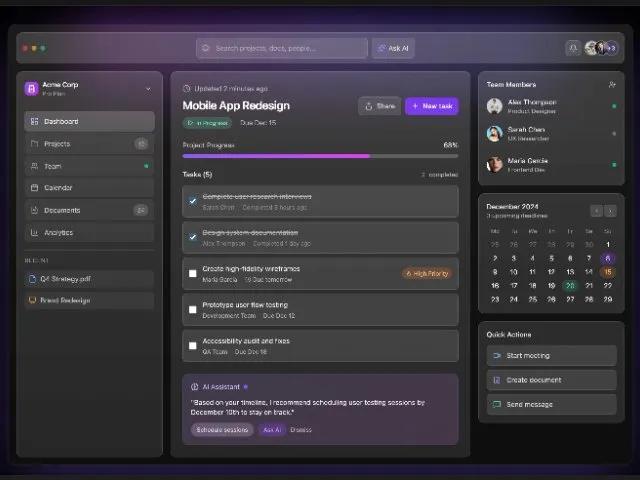The height and width of the screenshot is (480, 640).
Task: Select December 8 in the calendar
Action: [x=607, y=258]
